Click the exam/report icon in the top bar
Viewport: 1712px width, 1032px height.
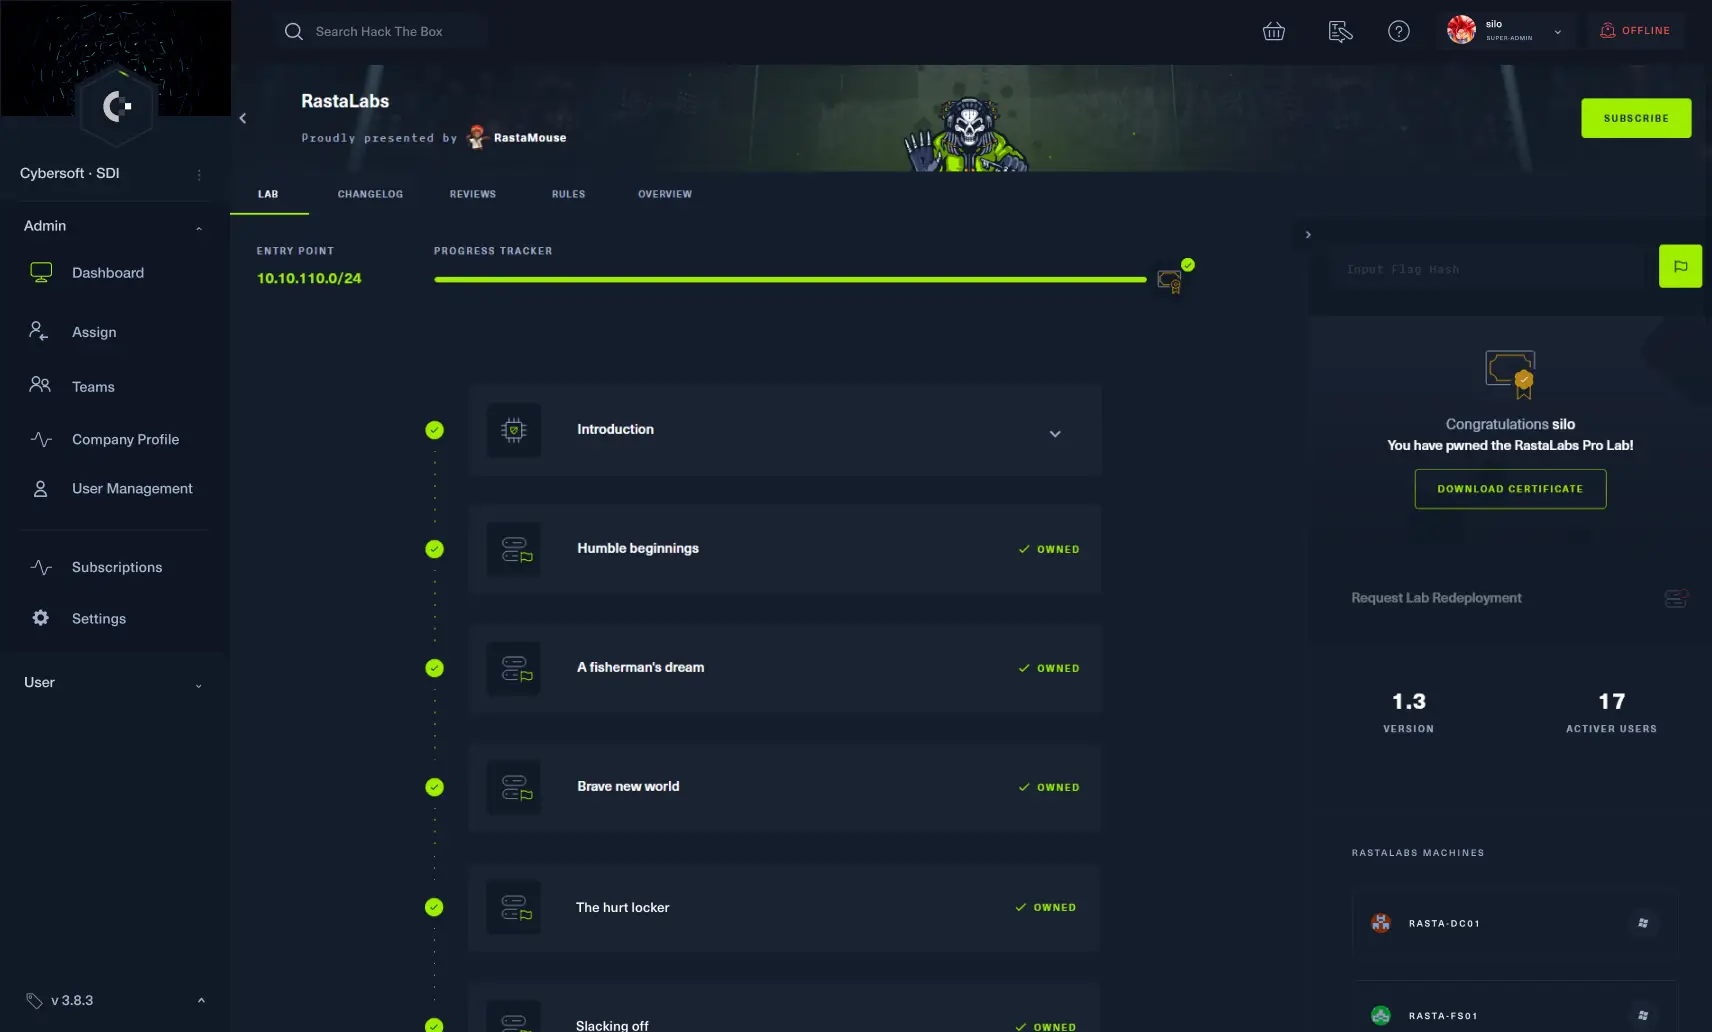pyautogui.click(x=1339, y=31)
